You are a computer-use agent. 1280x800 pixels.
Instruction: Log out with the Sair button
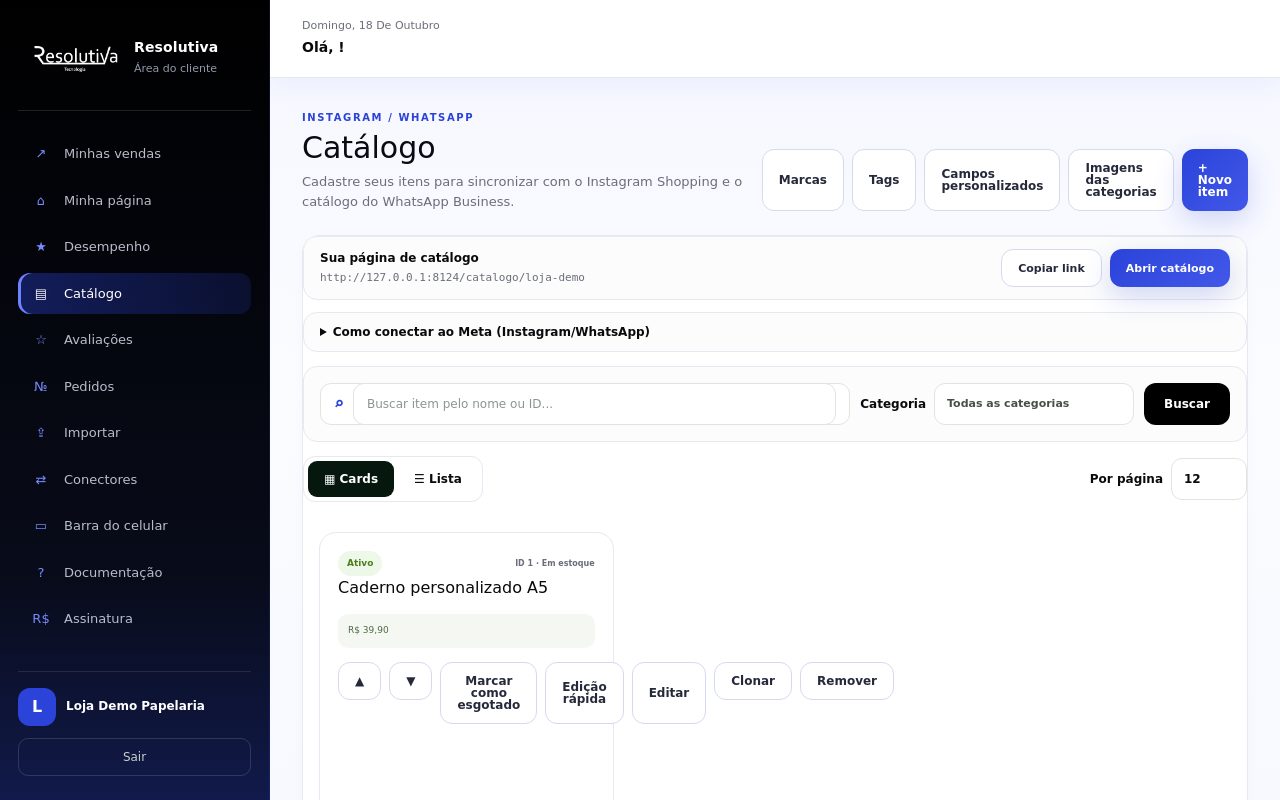tap(134, 757)
